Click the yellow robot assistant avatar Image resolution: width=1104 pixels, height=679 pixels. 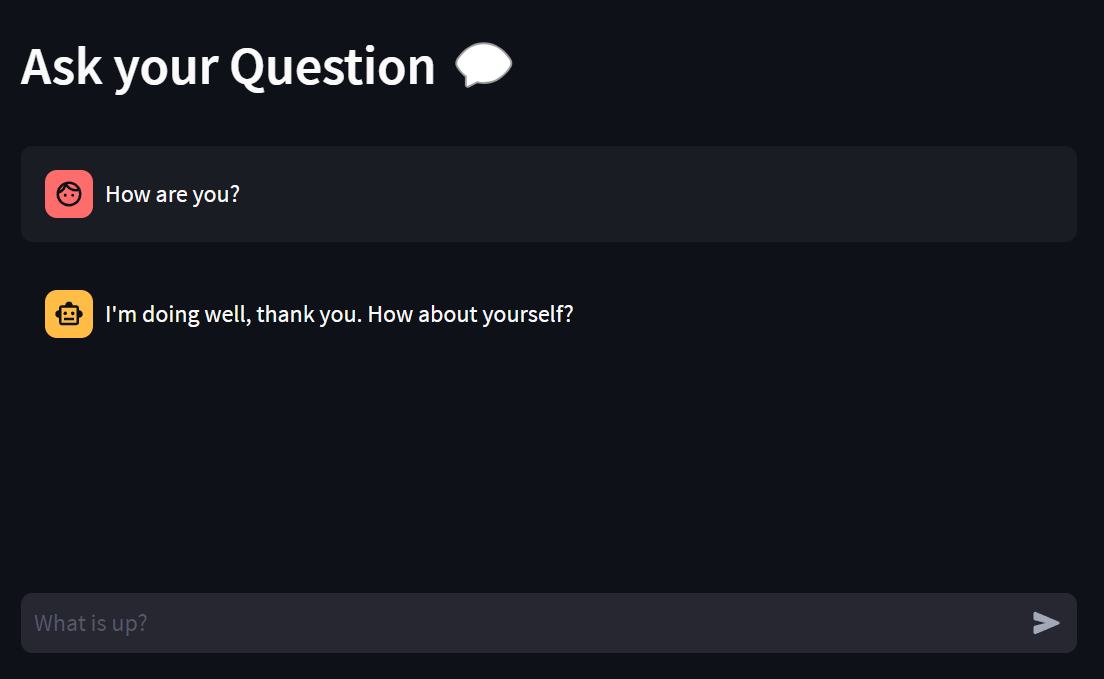(x=69, y=314)
